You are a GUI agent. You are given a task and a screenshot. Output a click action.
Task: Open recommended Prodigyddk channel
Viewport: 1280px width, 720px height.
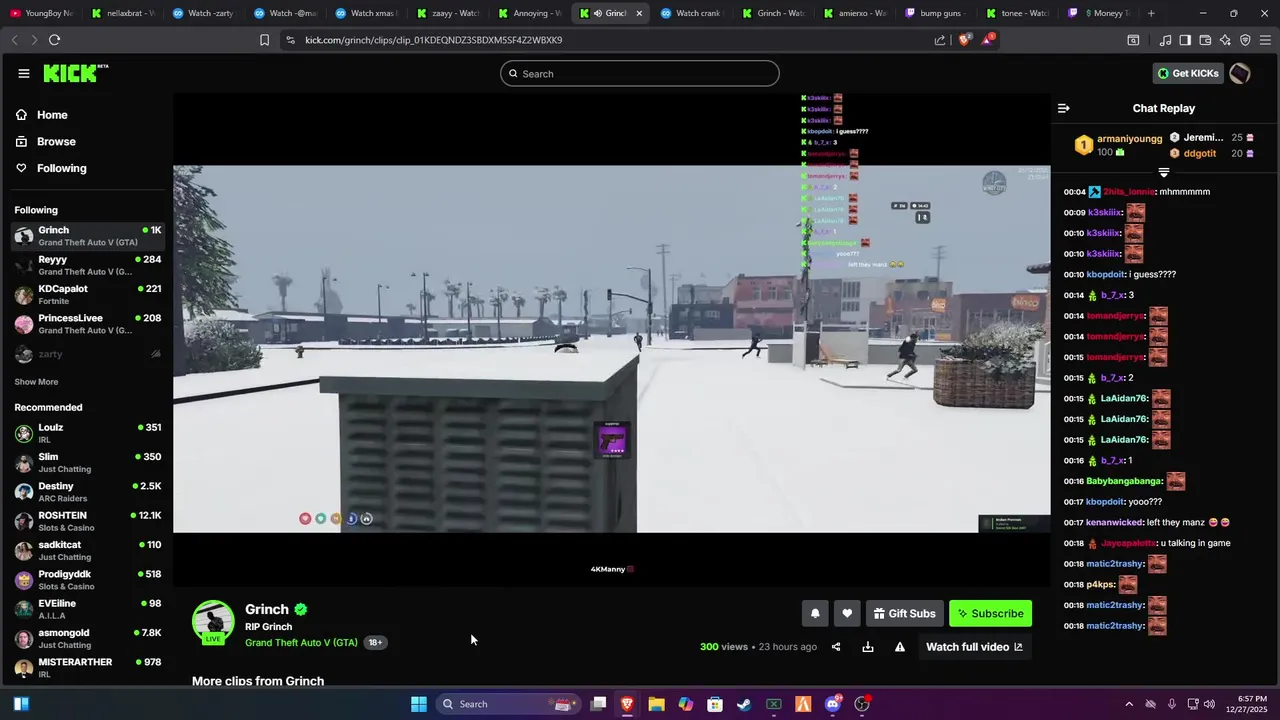(x=87, y=580)
